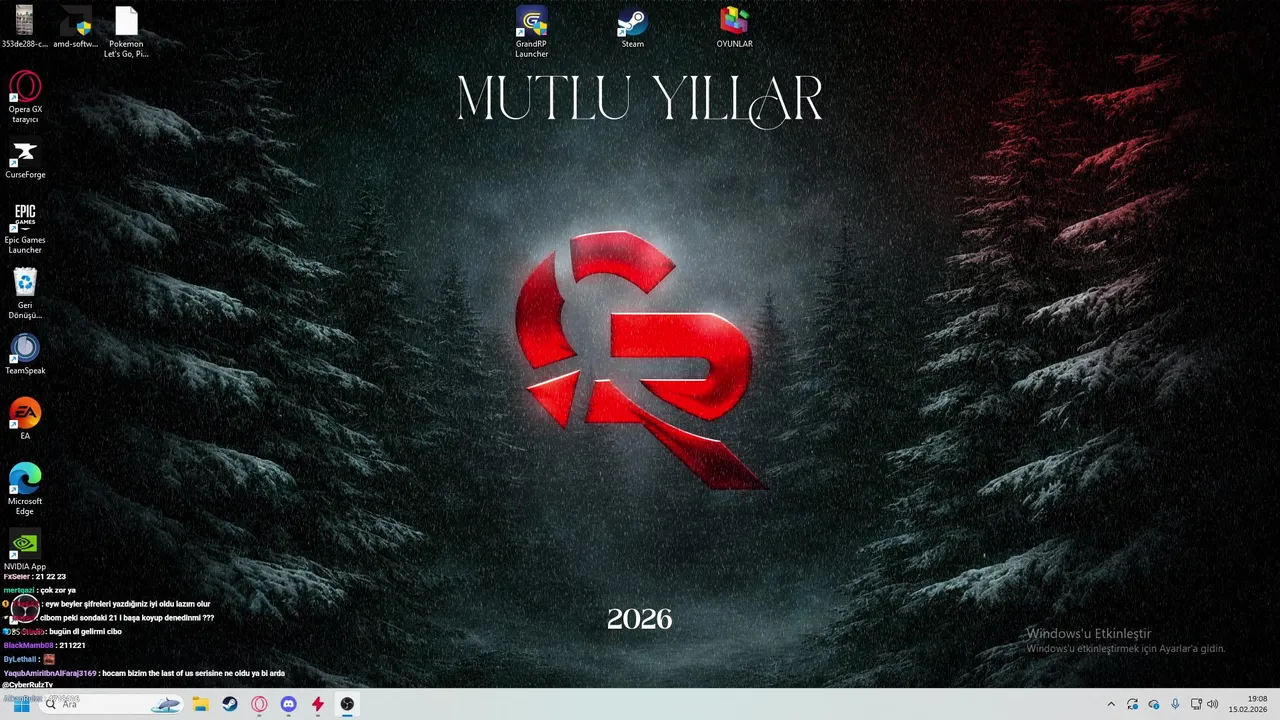The image size is (1280, 720).
Task: Open File Explorer from the taskbar
Action: [200, 704]
